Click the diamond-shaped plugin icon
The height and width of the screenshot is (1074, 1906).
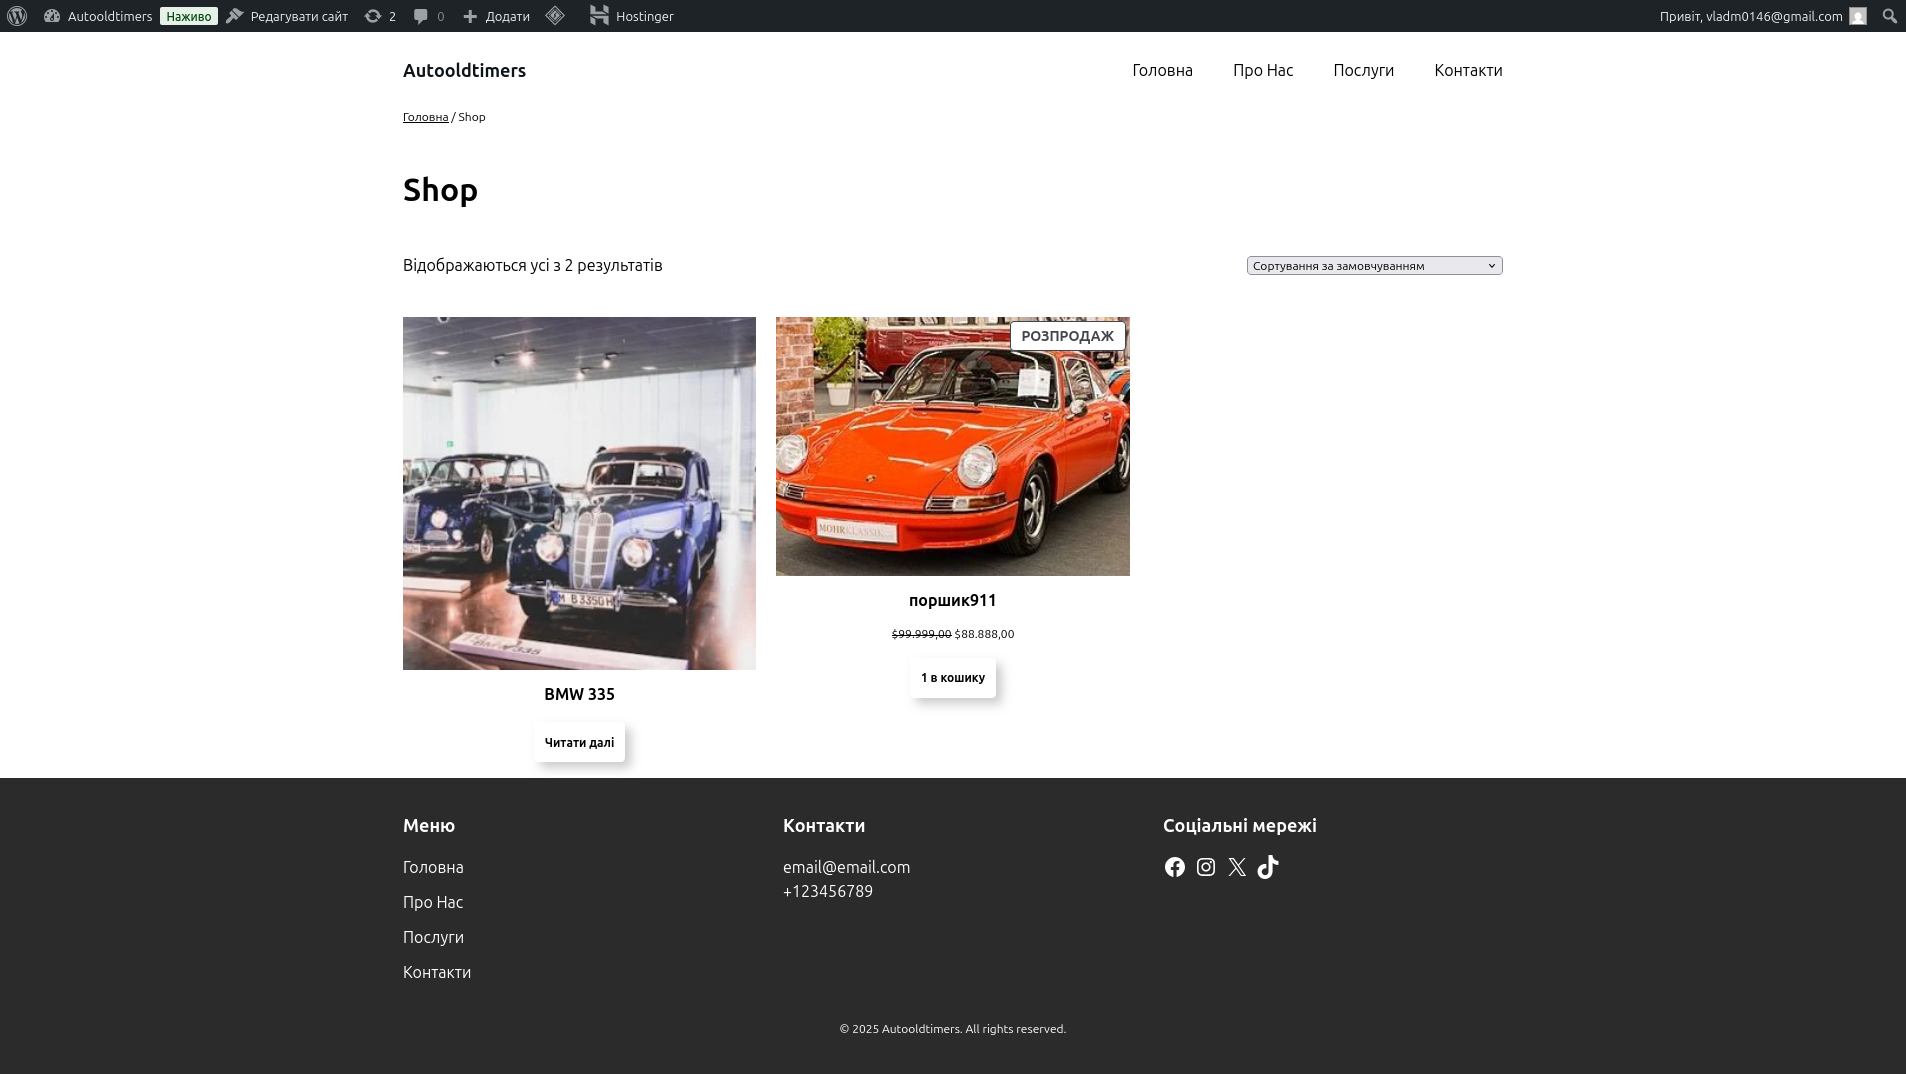(555, 16)
